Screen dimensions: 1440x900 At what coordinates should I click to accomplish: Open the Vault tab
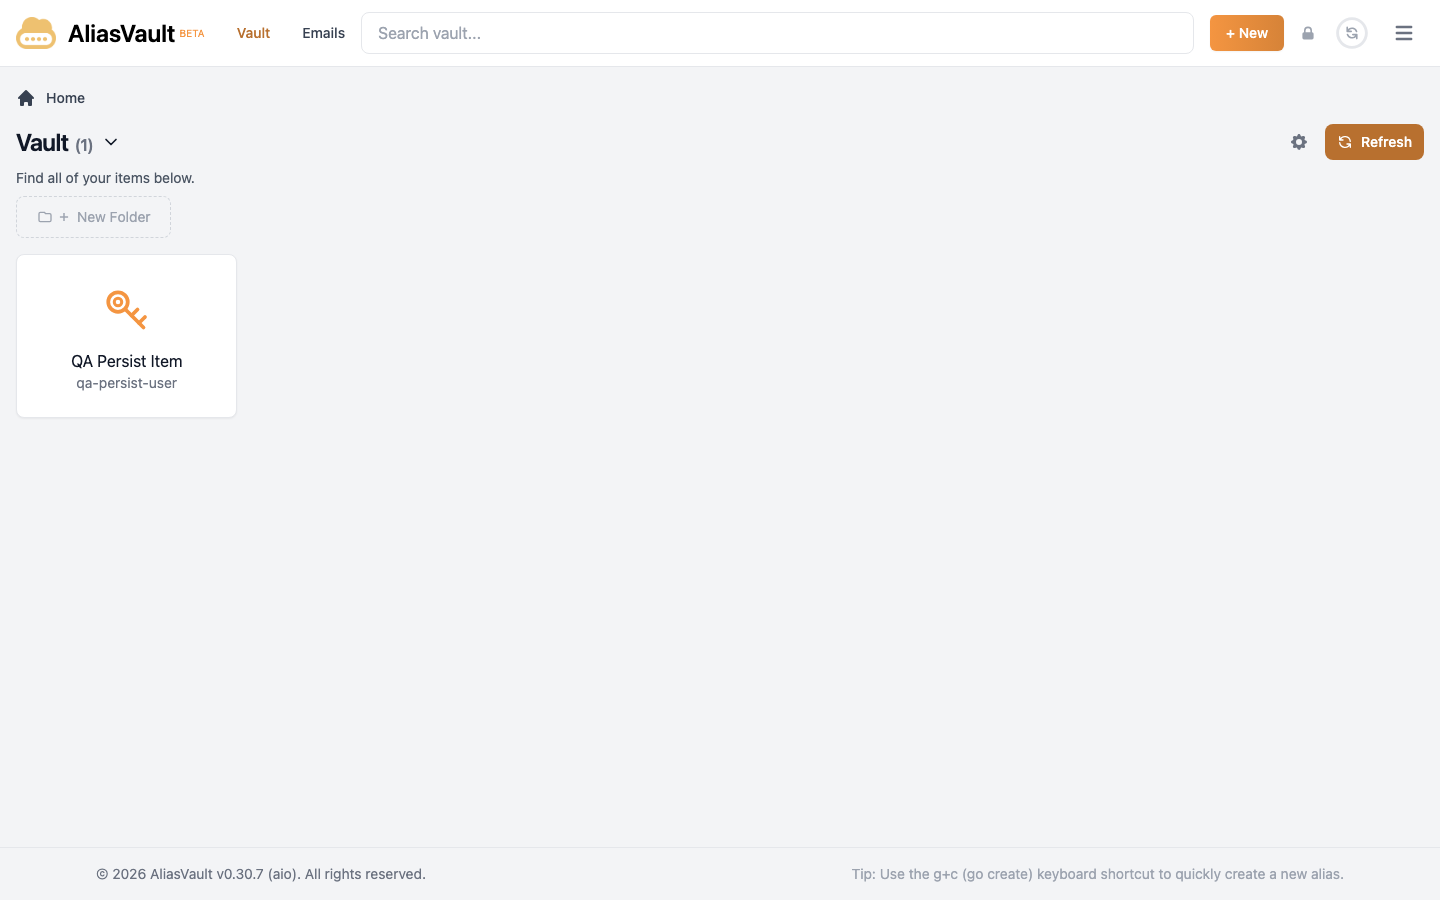pyautogui.click(x=253, y=33)
